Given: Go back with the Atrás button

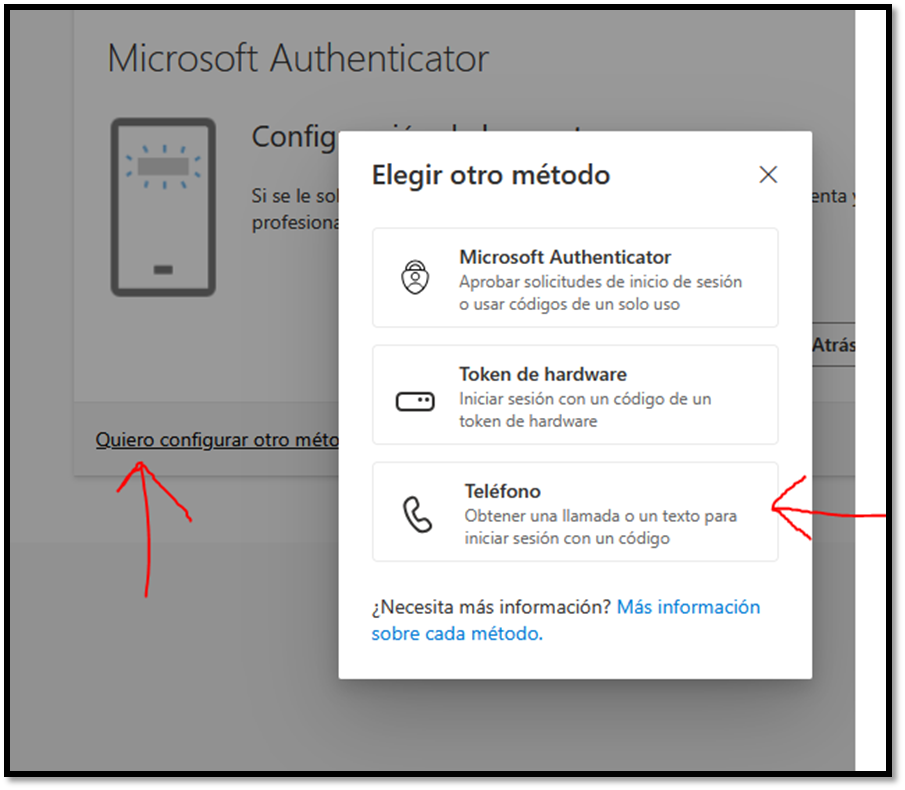Looking at the screenshot, I should [x=833, y=345].
